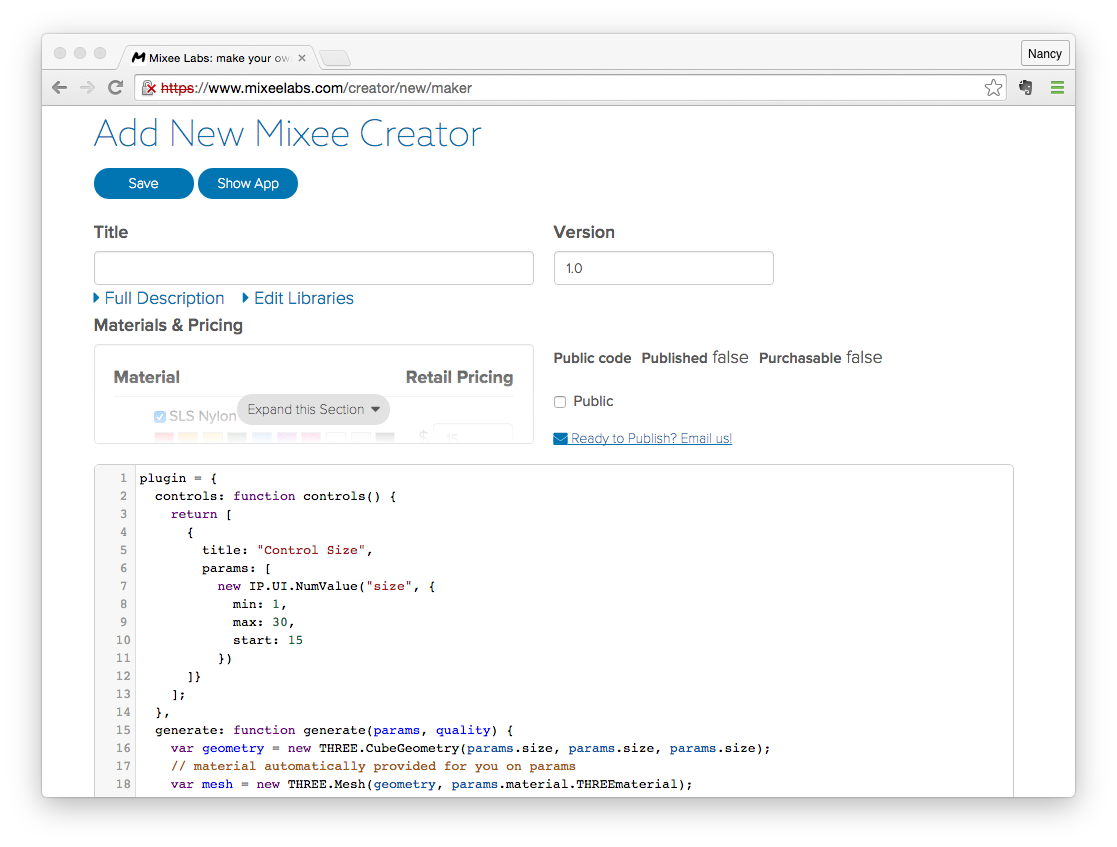Bookmark the page with the star icon

coord(993,88)
